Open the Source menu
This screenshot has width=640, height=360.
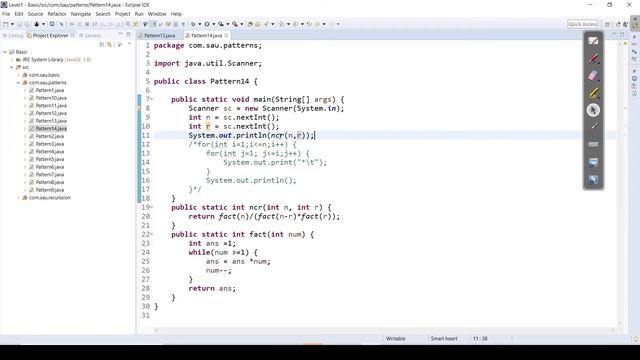tap(35, 14)
